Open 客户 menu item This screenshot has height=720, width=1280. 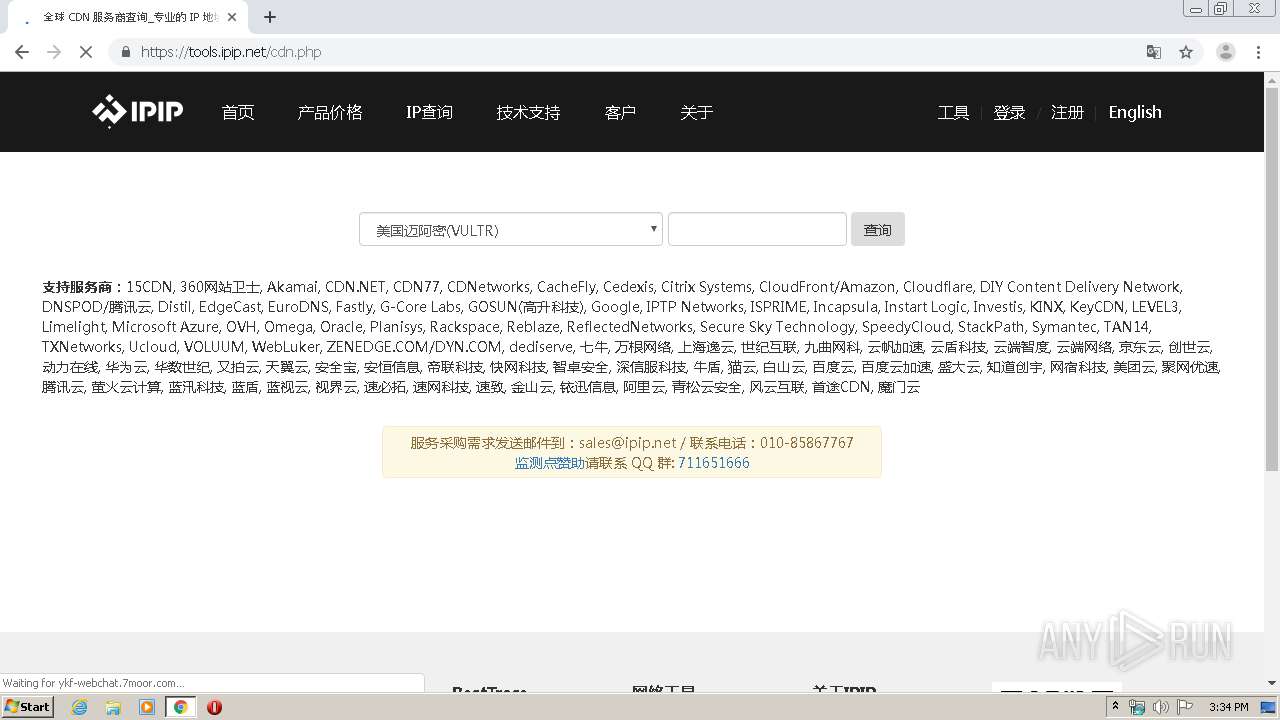(620, 112)
